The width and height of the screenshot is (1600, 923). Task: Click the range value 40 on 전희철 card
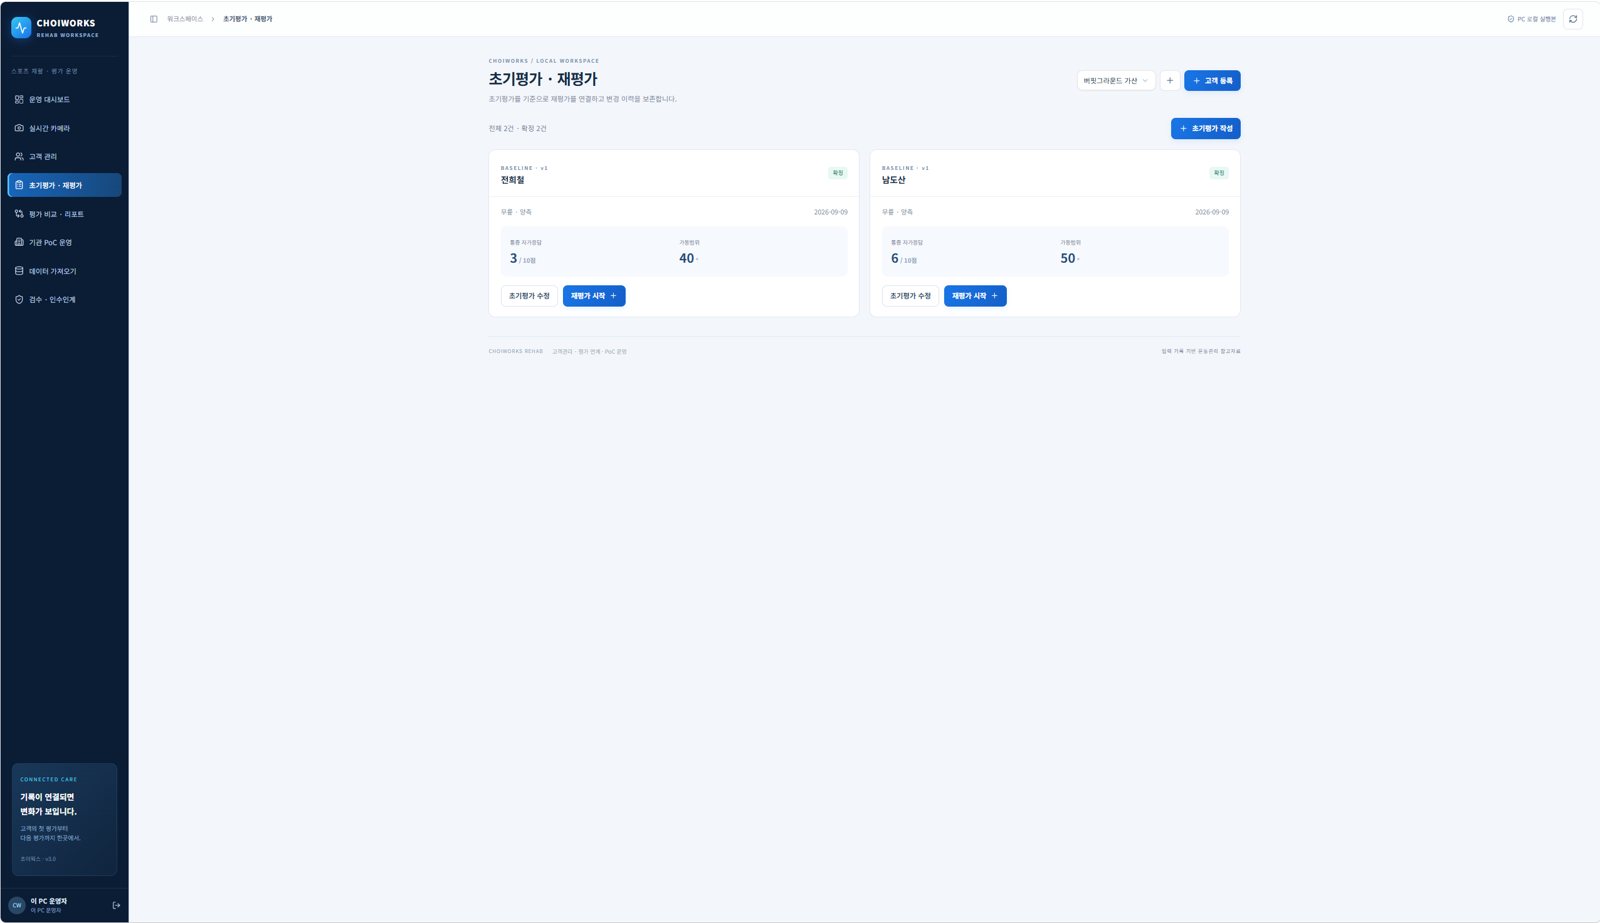click(x=686, y=258)
